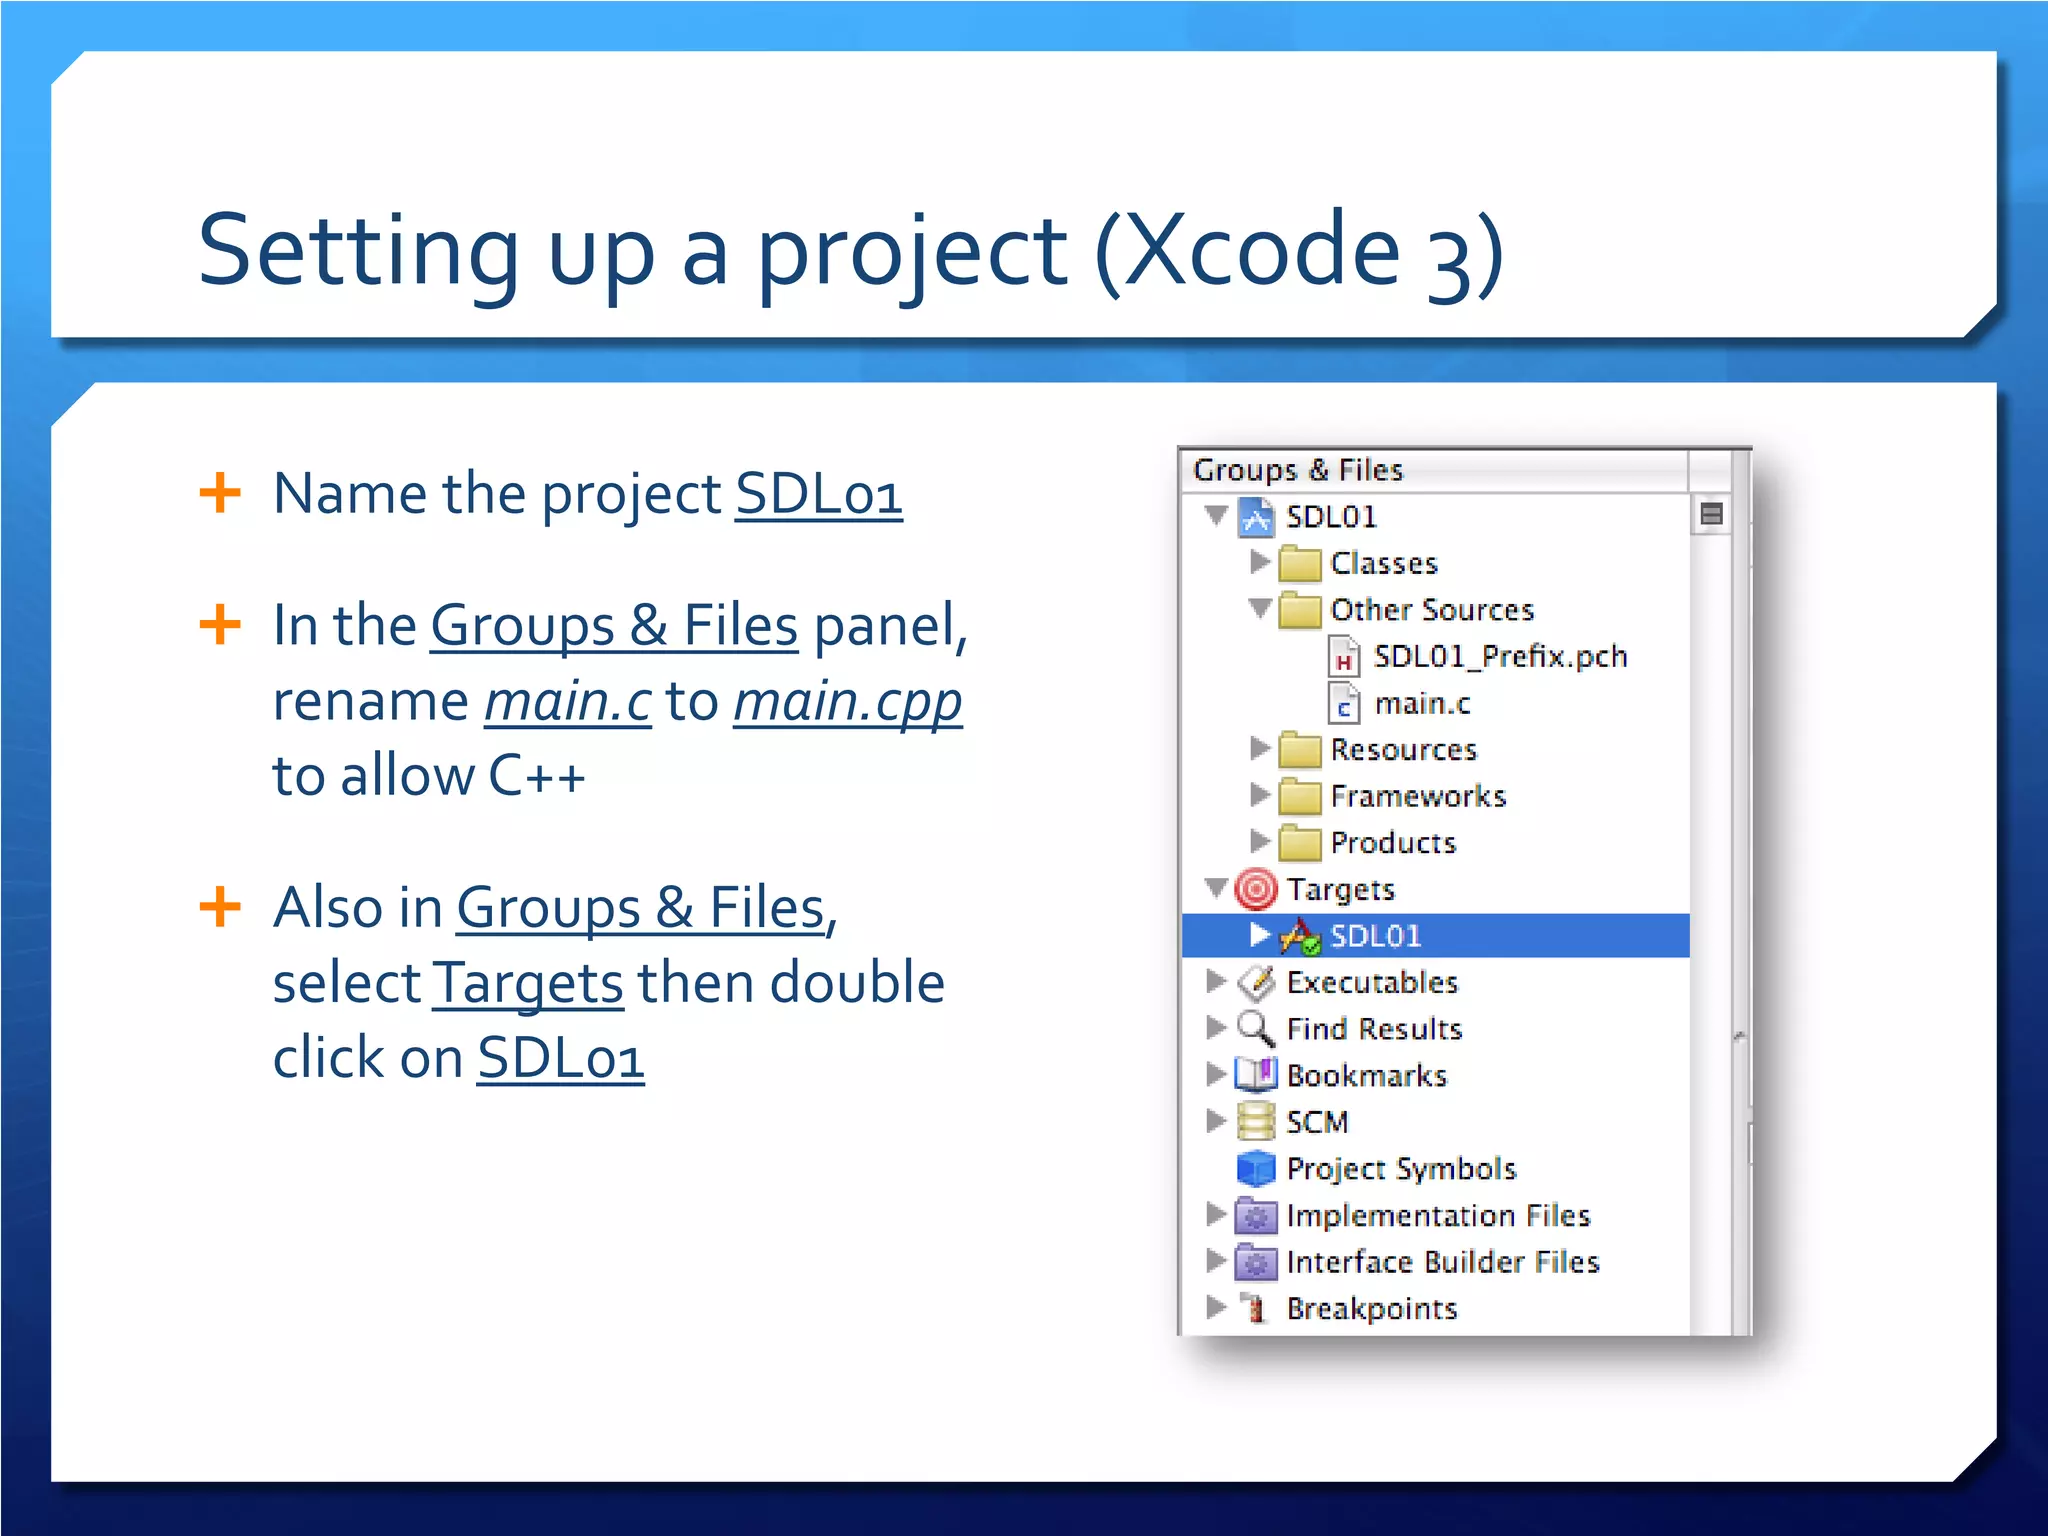Click the Project Symbols blue cube icon
This screenshot has height=1536, width=2048.
[x=1256, y=1168]
